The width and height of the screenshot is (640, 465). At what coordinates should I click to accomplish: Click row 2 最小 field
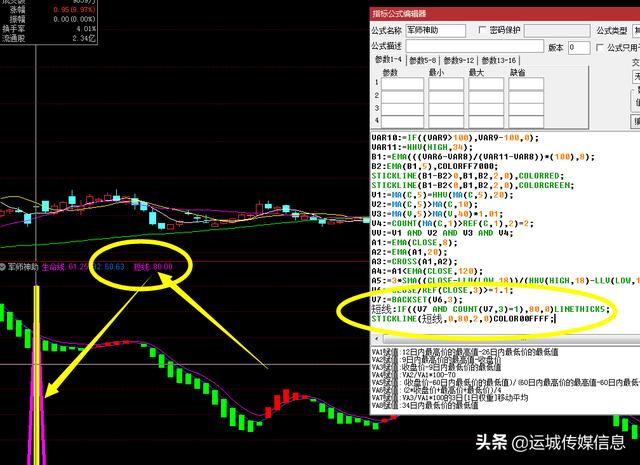pos(446,96)
